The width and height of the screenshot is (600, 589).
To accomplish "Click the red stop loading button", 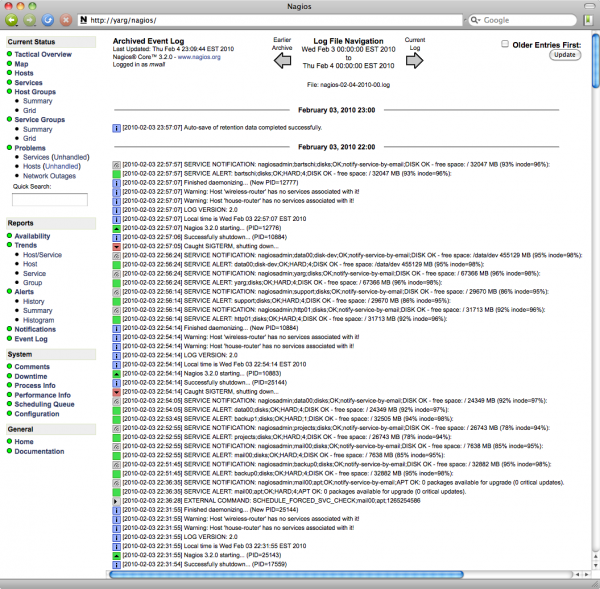I will coord(65,19).
